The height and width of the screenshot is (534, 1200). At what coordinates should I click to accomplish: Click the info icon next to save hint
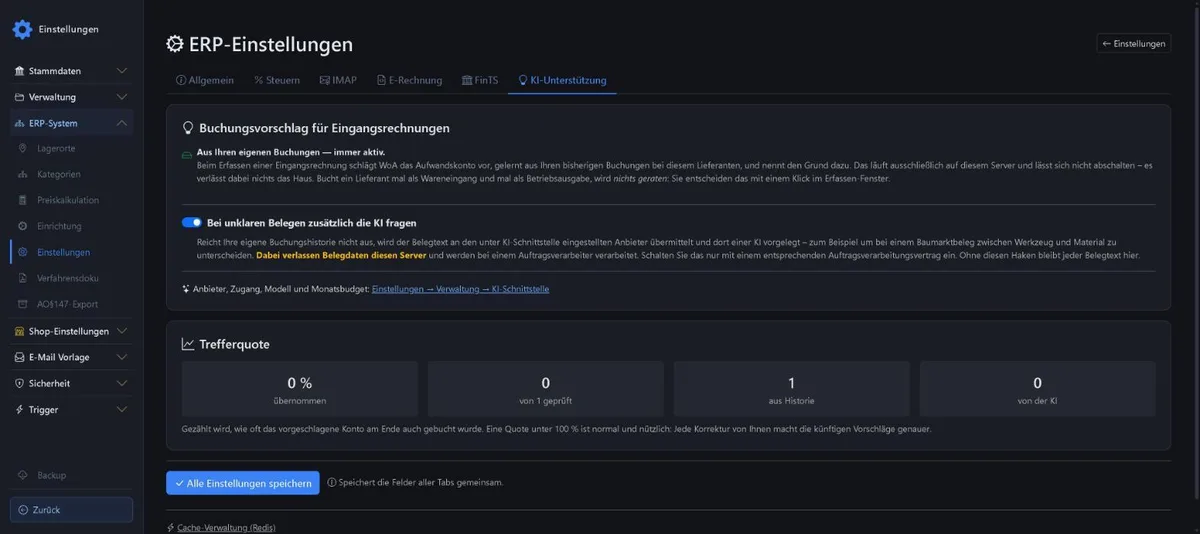332,482
